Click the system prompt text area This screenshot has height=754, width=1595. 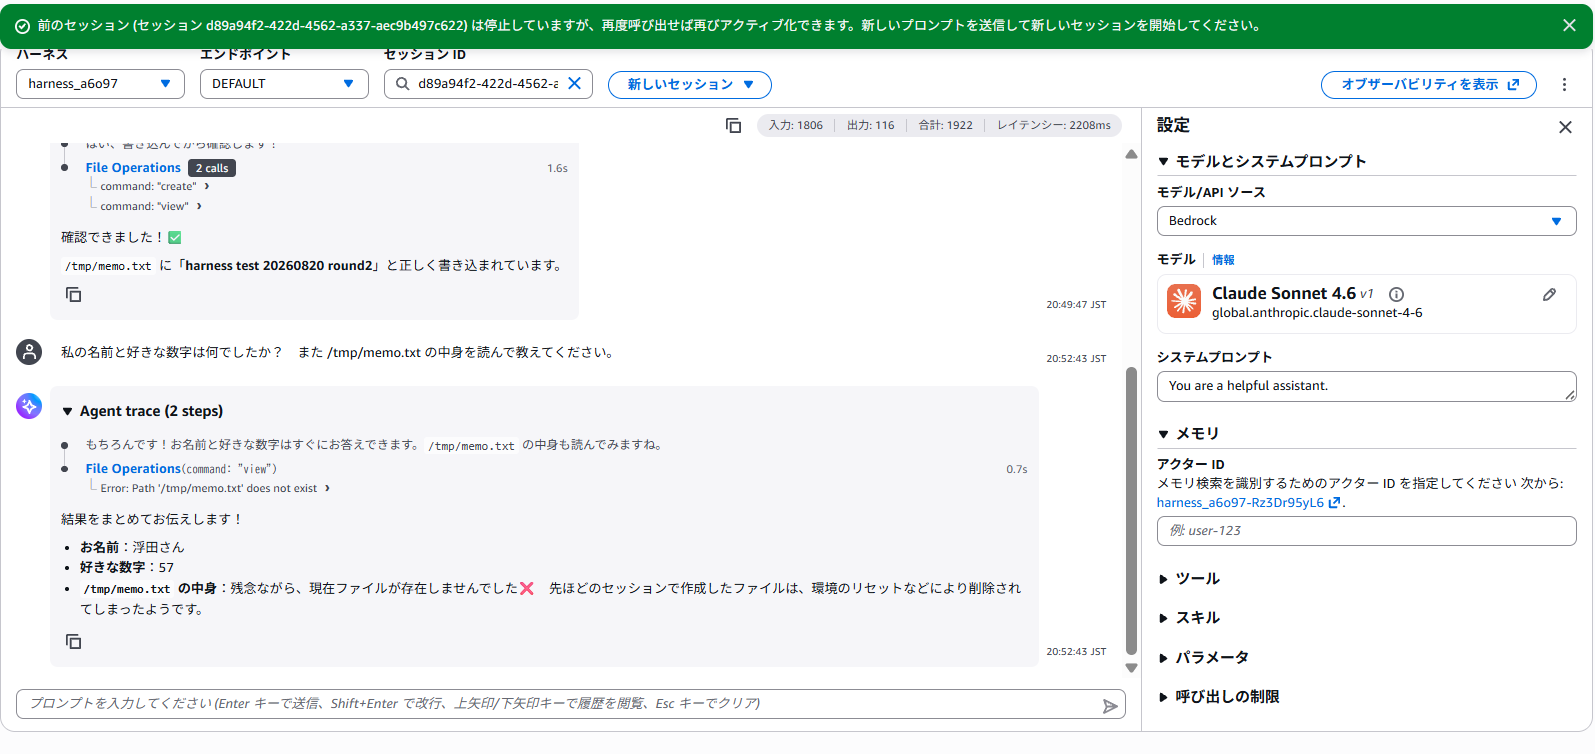(x=1366, y=387)
